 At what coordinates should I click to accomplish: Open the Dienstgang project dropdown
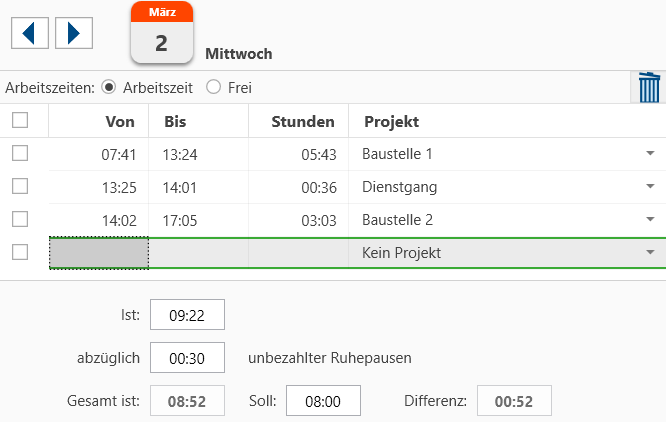(650, 187)
